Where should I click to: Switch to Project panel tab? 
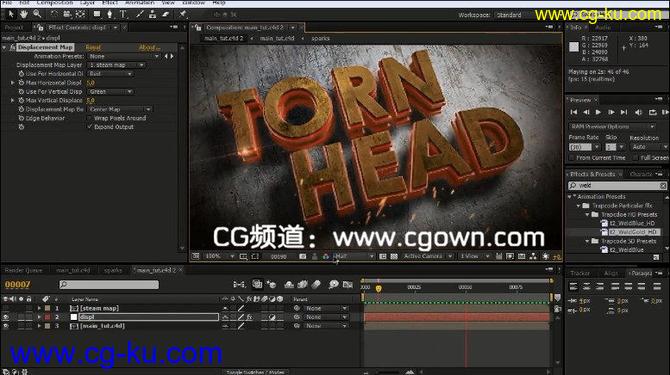coord(13,27)
